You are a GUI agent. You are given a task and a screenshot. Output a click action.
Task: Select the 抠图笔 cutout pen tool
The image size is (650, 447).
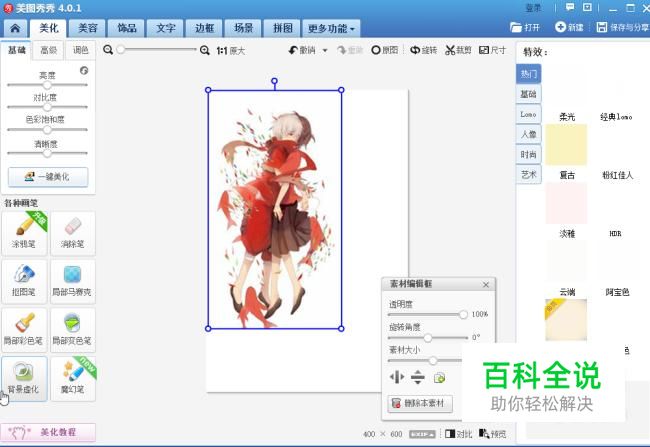tap(24, 282)
